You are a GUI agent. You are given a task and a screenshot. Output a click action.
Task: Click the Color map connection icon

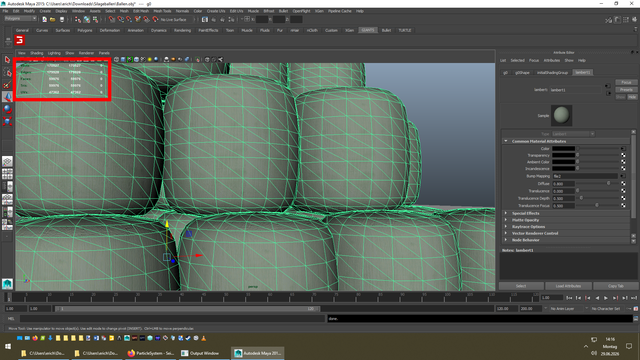click(x=623, y=149)
